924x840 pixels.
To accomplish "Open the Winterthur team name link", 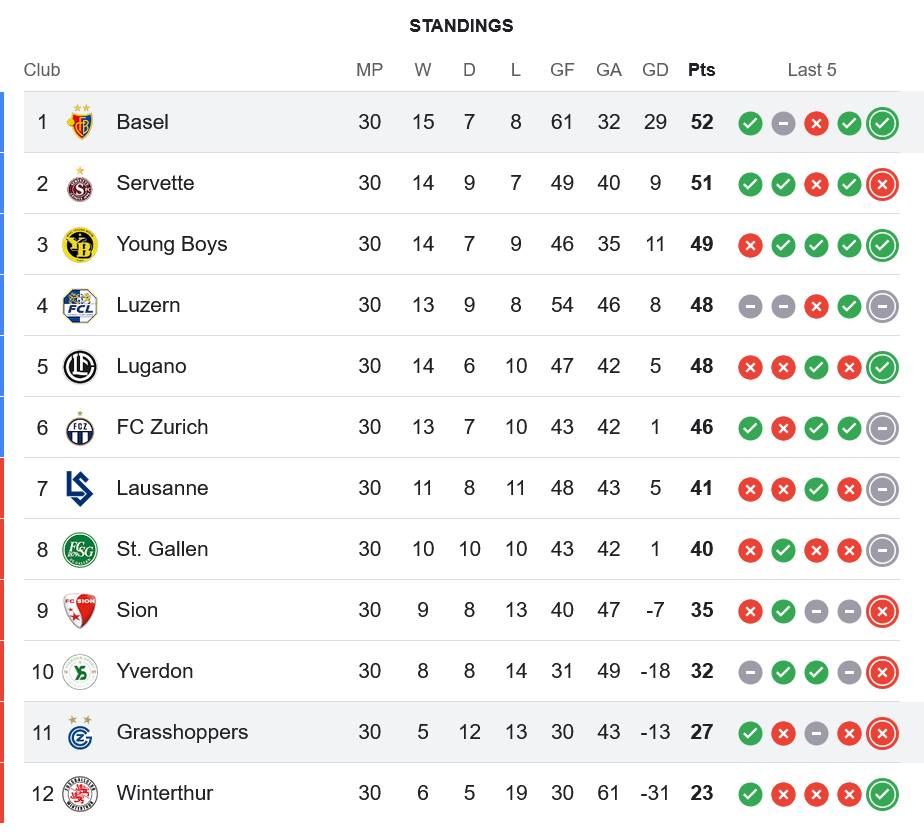I will (165, 793).
